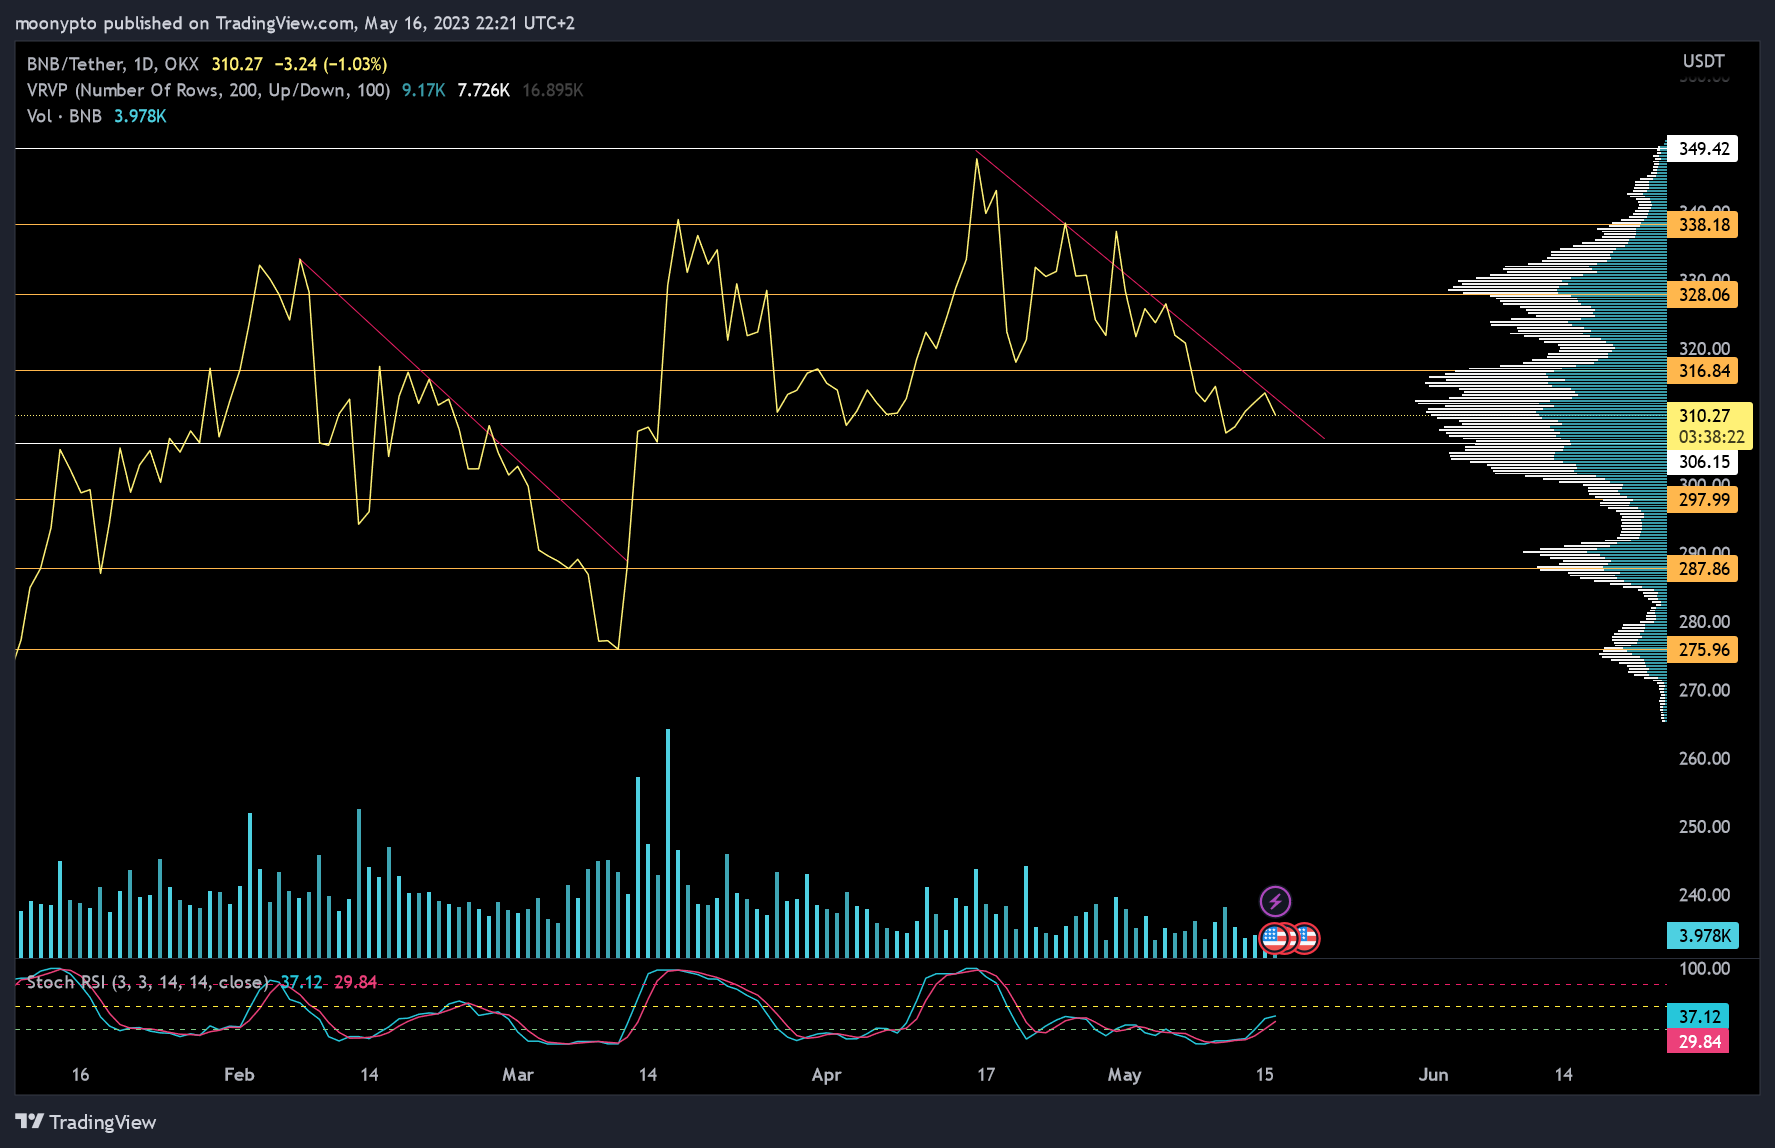Click the yellow 310.27 current price countdown label
Viewport: 1775px width, 1148px height.
(x=1710, y=426)
